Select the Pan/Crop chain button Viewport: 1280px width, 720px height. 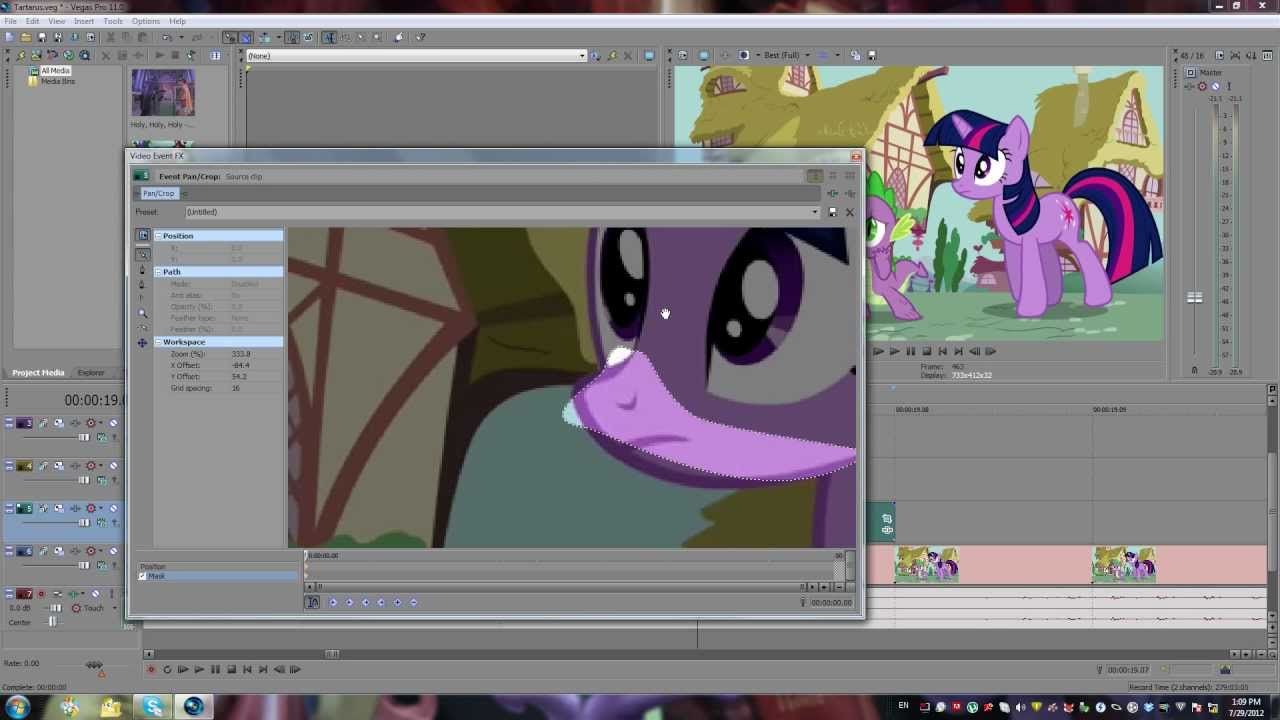pos(158,193)
